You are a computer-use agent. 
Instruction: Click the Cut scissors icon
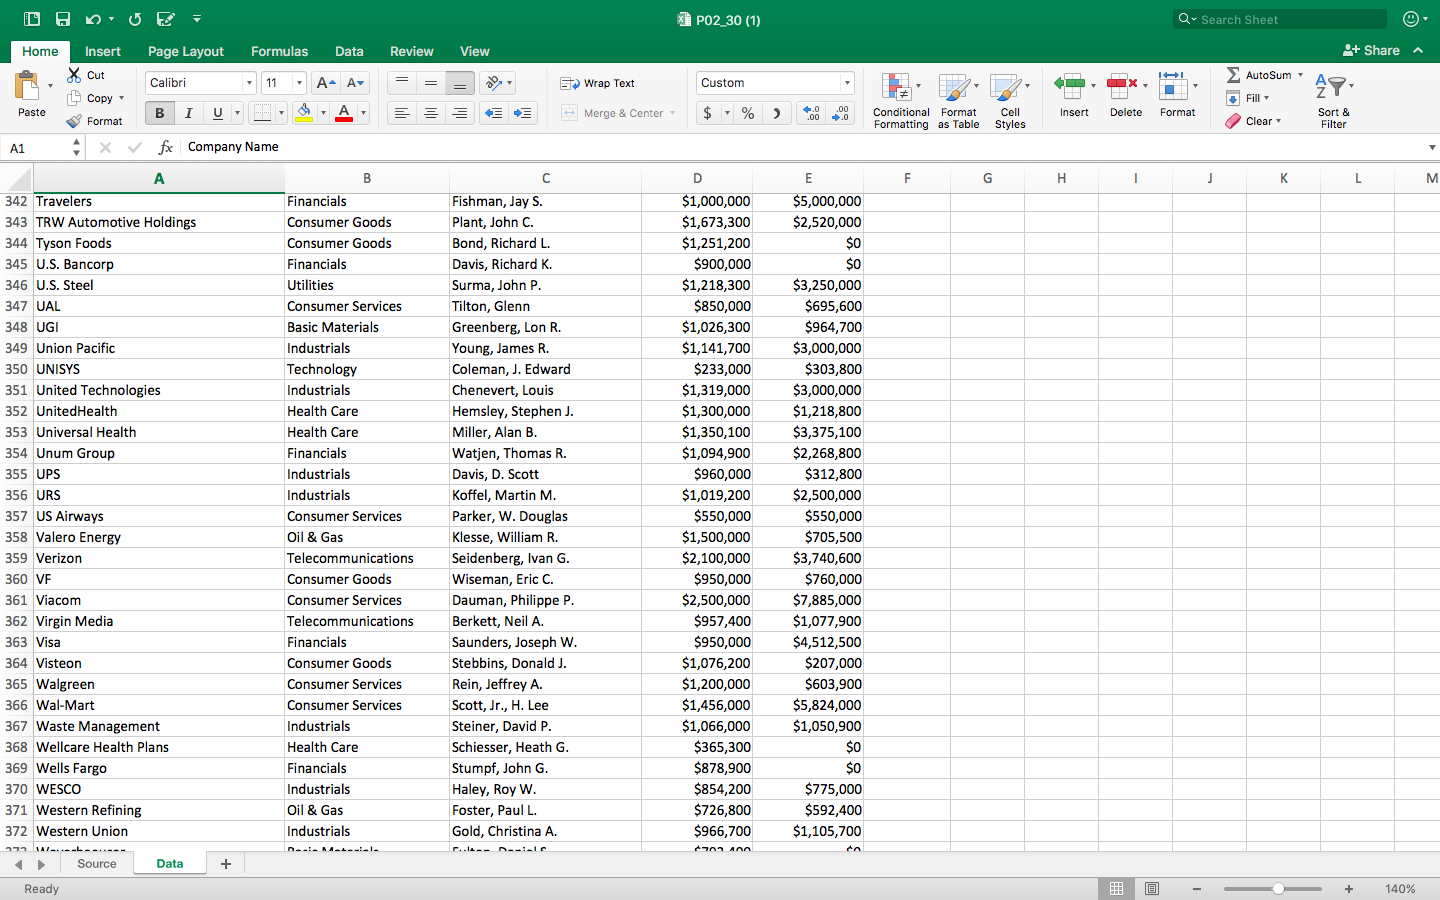coord(74,75)
